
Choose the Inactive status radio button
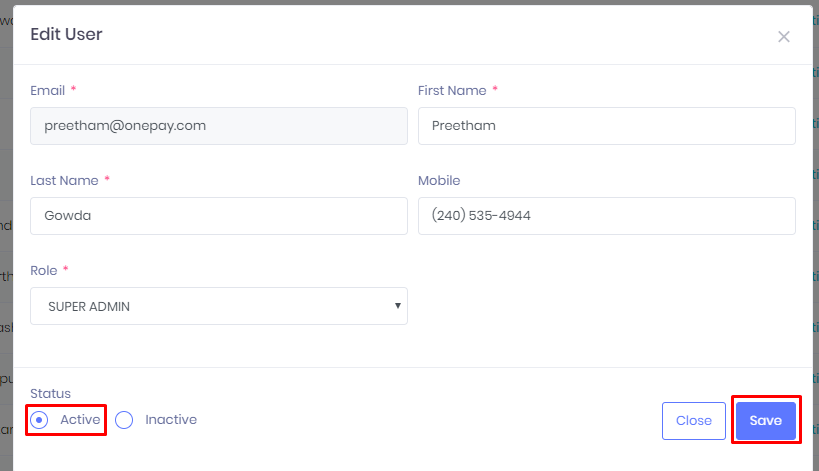click(x=124, y=420)
